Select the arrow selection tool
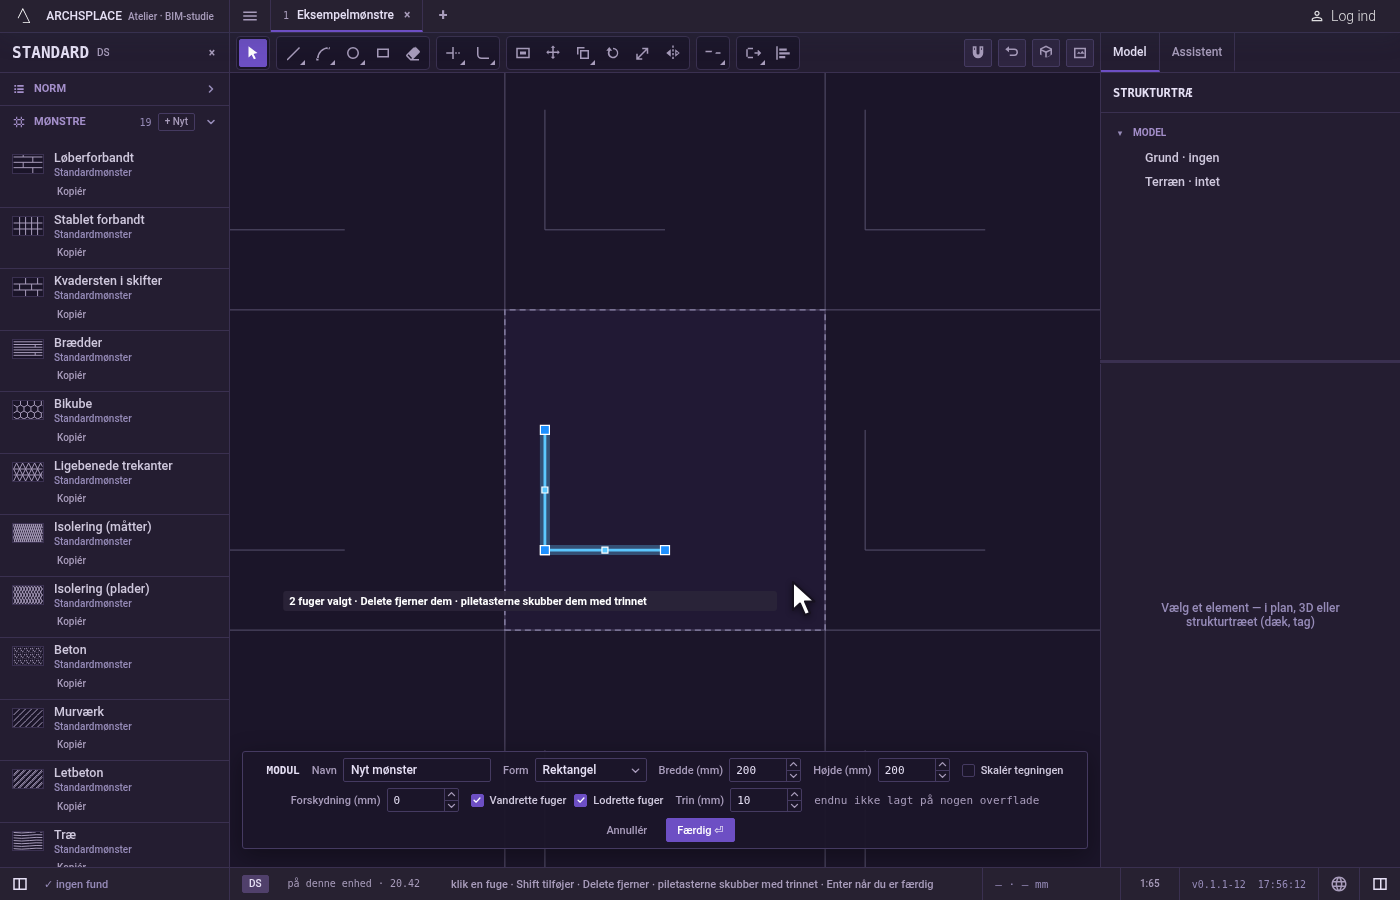This screenshot has width=1400, height=900. click(x=253, y=53)
